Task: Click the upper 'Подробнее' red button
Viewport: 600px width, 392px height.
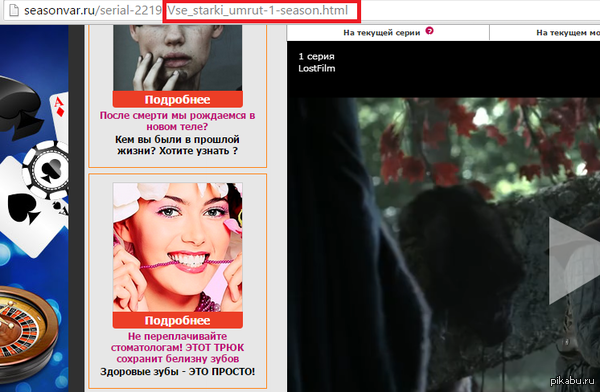Action: [x=178, y=100]
